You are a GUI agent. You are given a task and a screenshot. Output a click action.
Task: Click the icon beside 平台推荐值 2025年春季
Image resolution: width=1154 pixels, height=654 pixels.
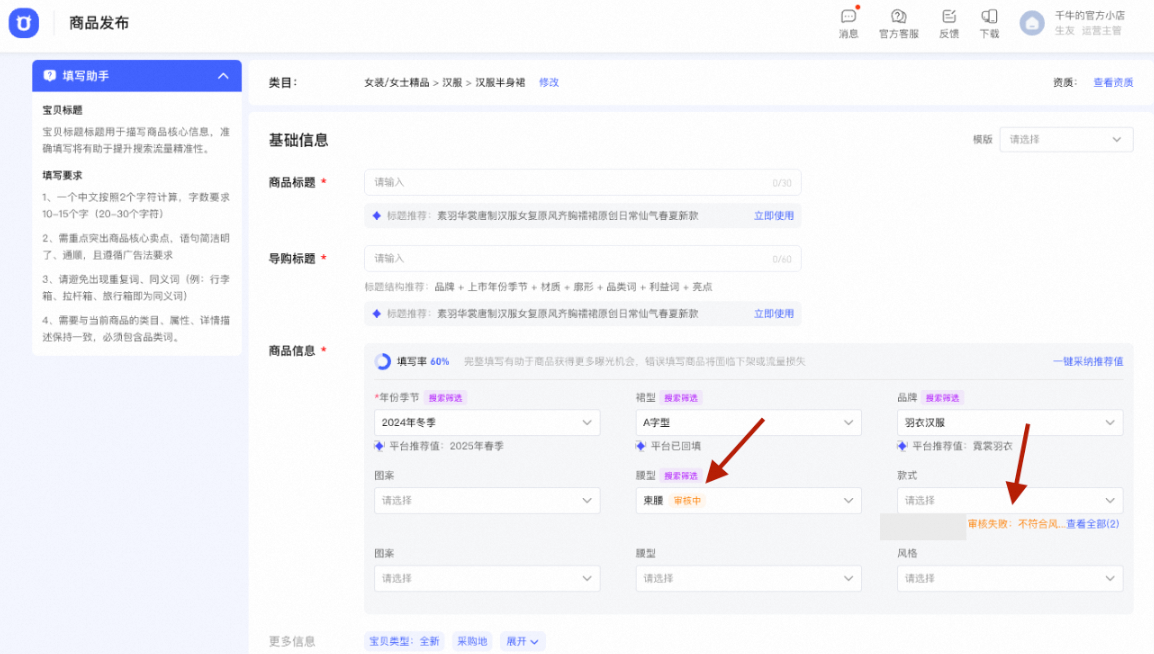[379, 446]
